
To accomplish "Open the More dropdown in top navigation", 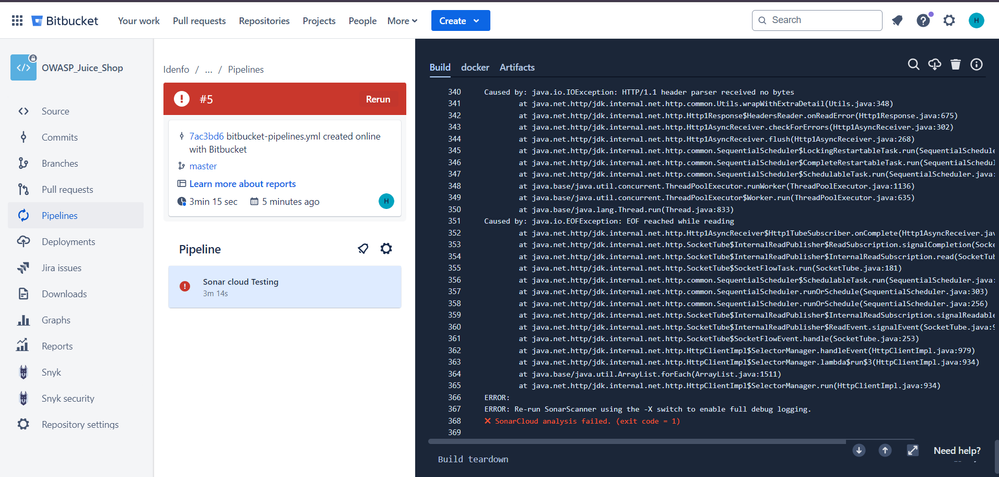I will point(402,21).
